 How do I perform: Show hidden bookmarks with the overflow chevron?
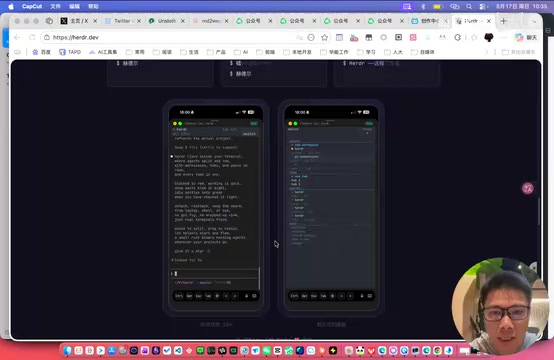(x=487, y=52)
